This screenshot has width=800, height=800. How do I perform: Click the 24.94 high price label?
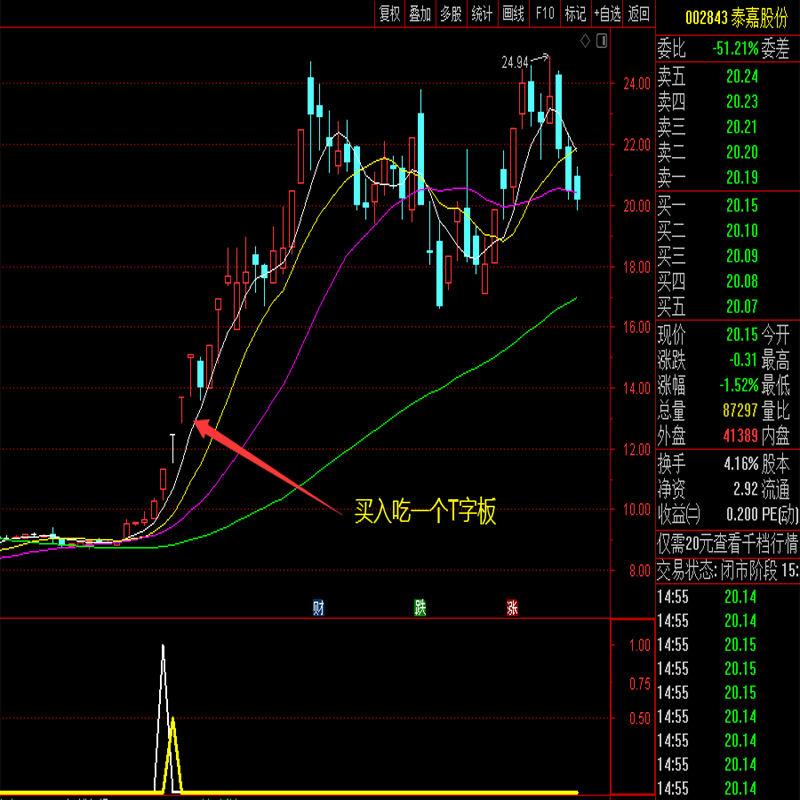click(x=514, y=62)
